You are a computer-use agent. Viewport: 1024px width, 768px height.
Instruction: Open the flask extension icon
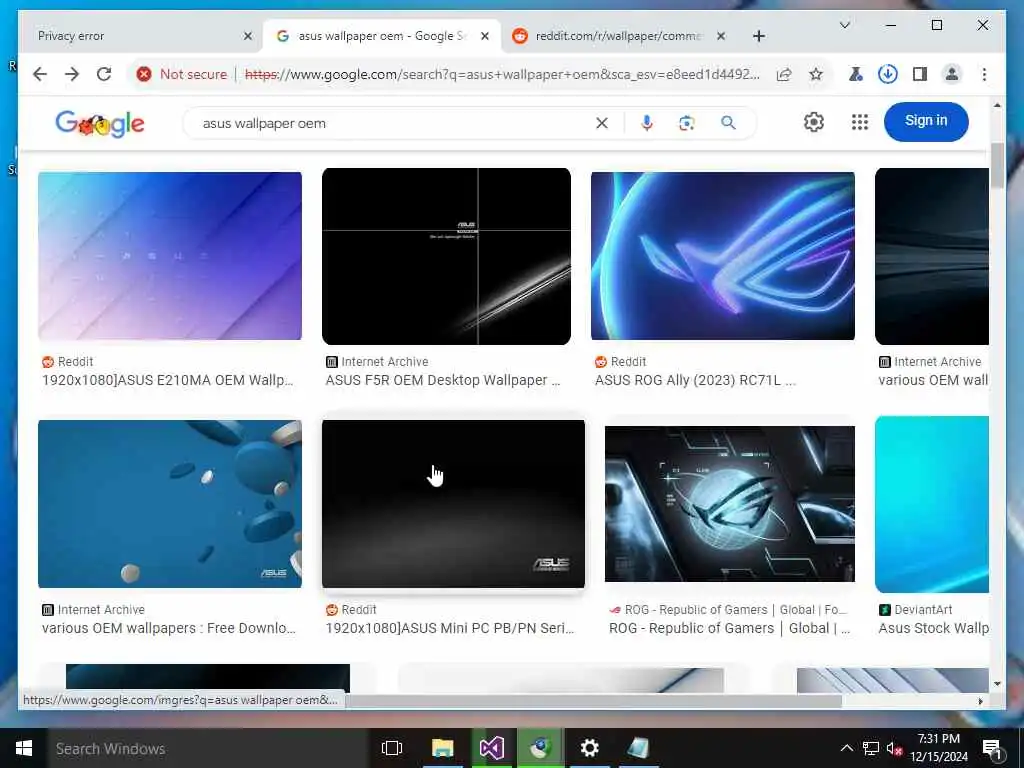[x=856, y=74]
